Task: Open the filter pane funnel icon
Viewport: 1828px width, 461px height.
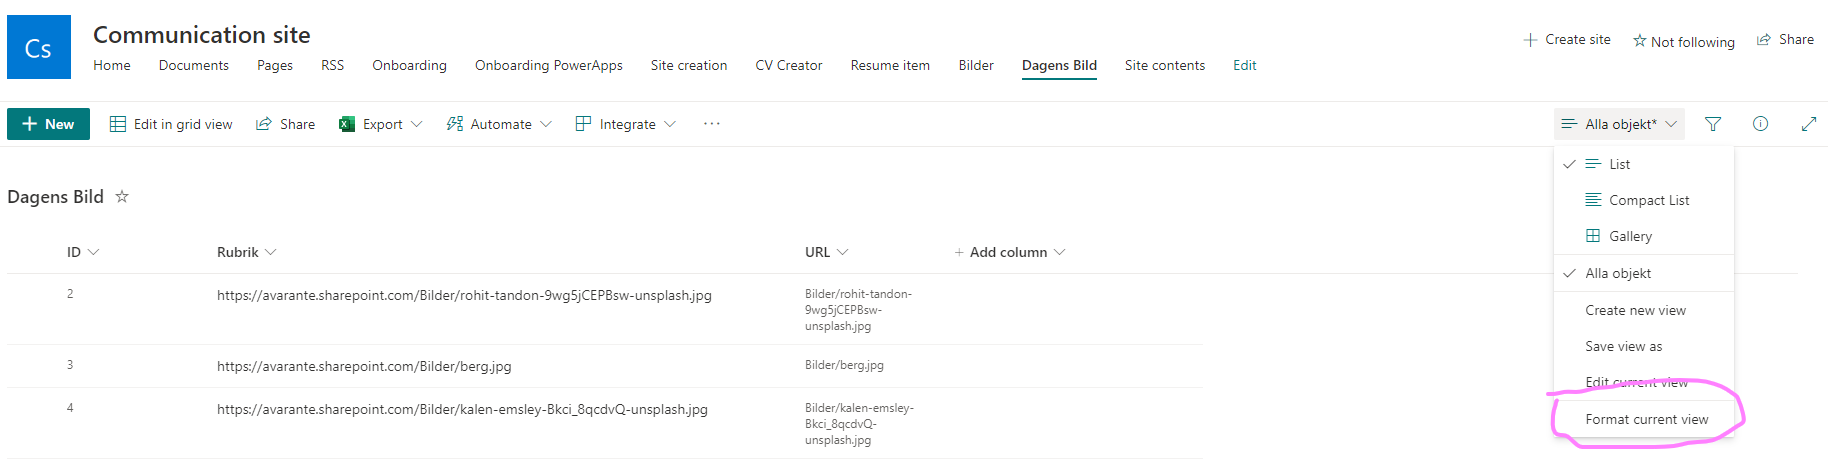Action: pyautogui.click(x=1713, y=124)
